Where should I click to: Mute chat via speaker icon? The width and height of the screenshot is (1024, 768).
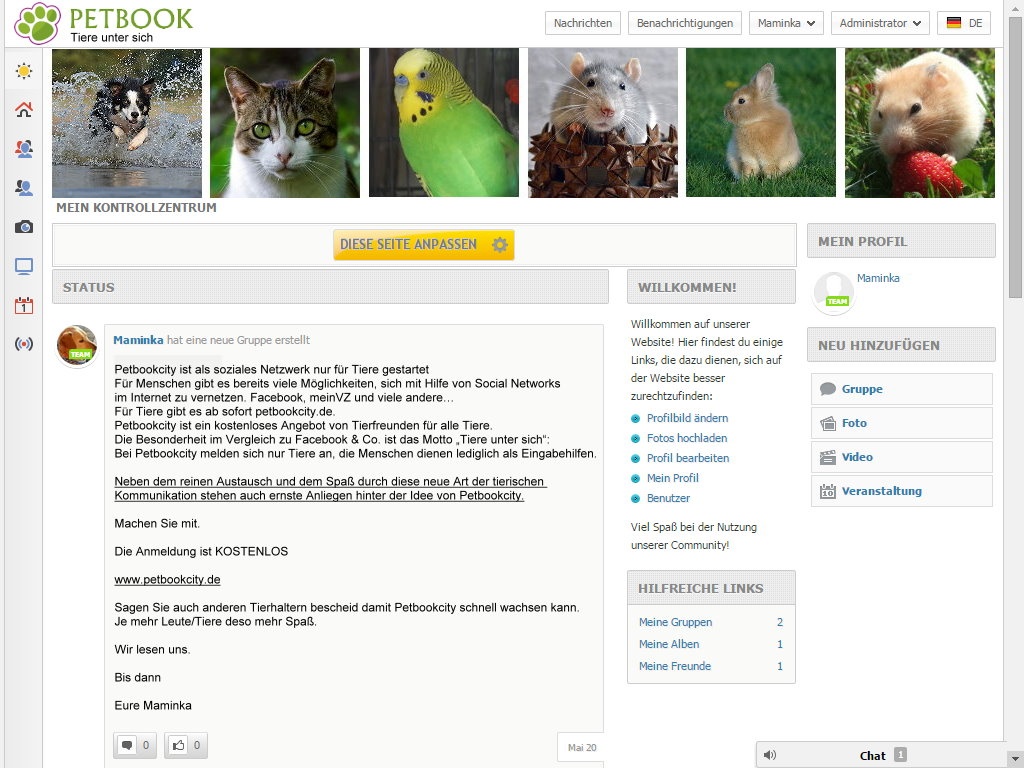tap(770, 755)
